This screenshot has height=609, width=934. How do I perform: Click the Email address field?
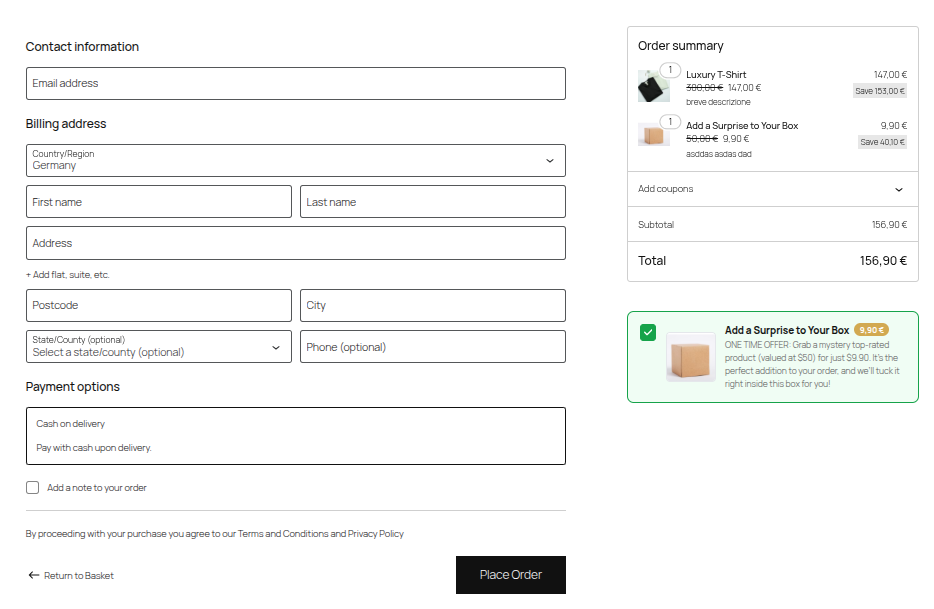click(x=295, y=83)
